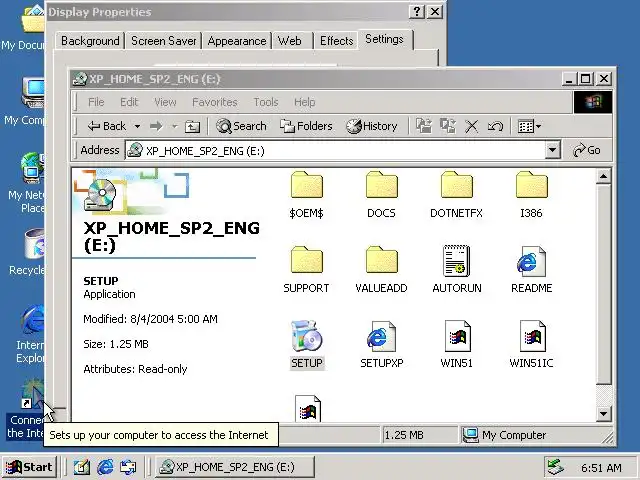The image size is (640, 480).
Task: Select My Computer desktop icon
Action: 24,102
